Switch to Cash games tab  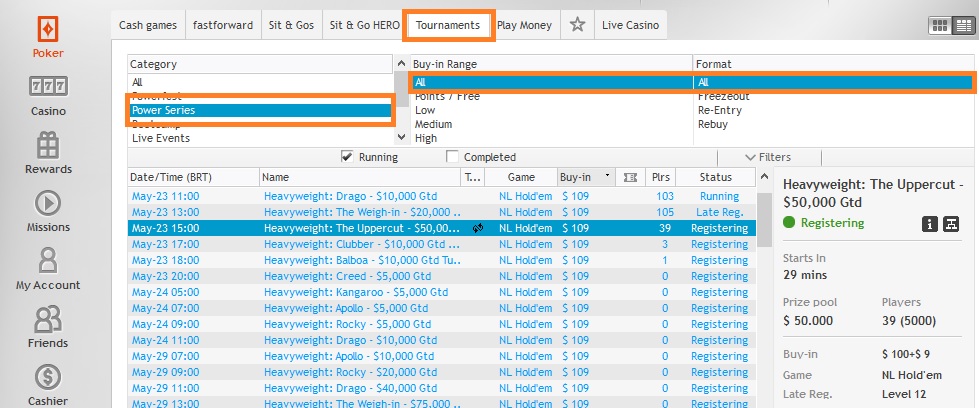148,26
